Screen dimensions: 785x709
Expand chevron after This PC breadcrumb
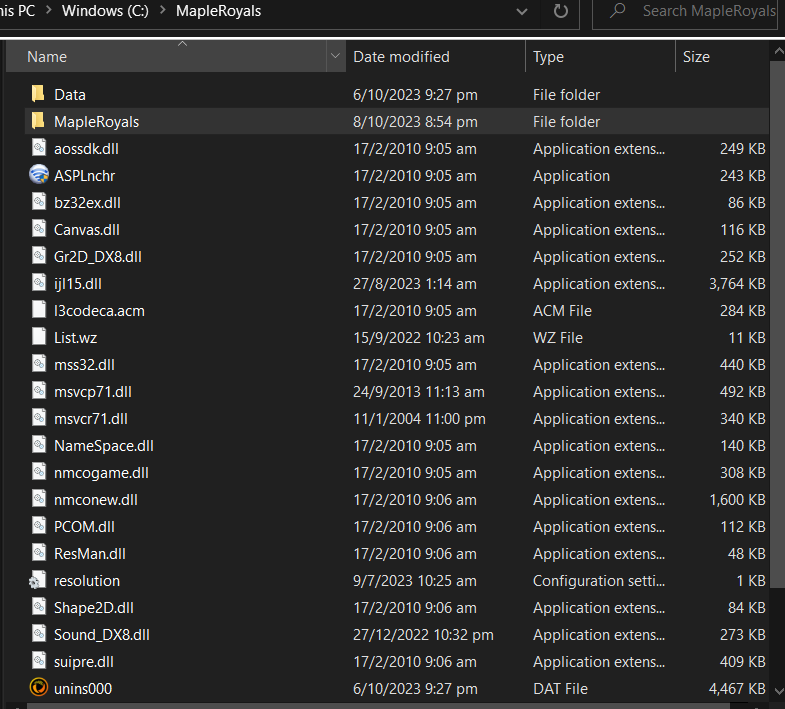(x=49, y=10)
